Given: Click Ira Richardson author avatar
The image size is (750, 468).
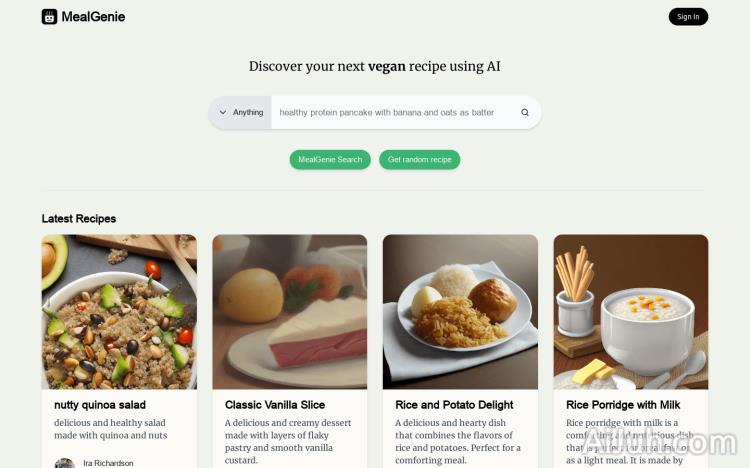Looking at the screenshot, I should click(65, 463).
